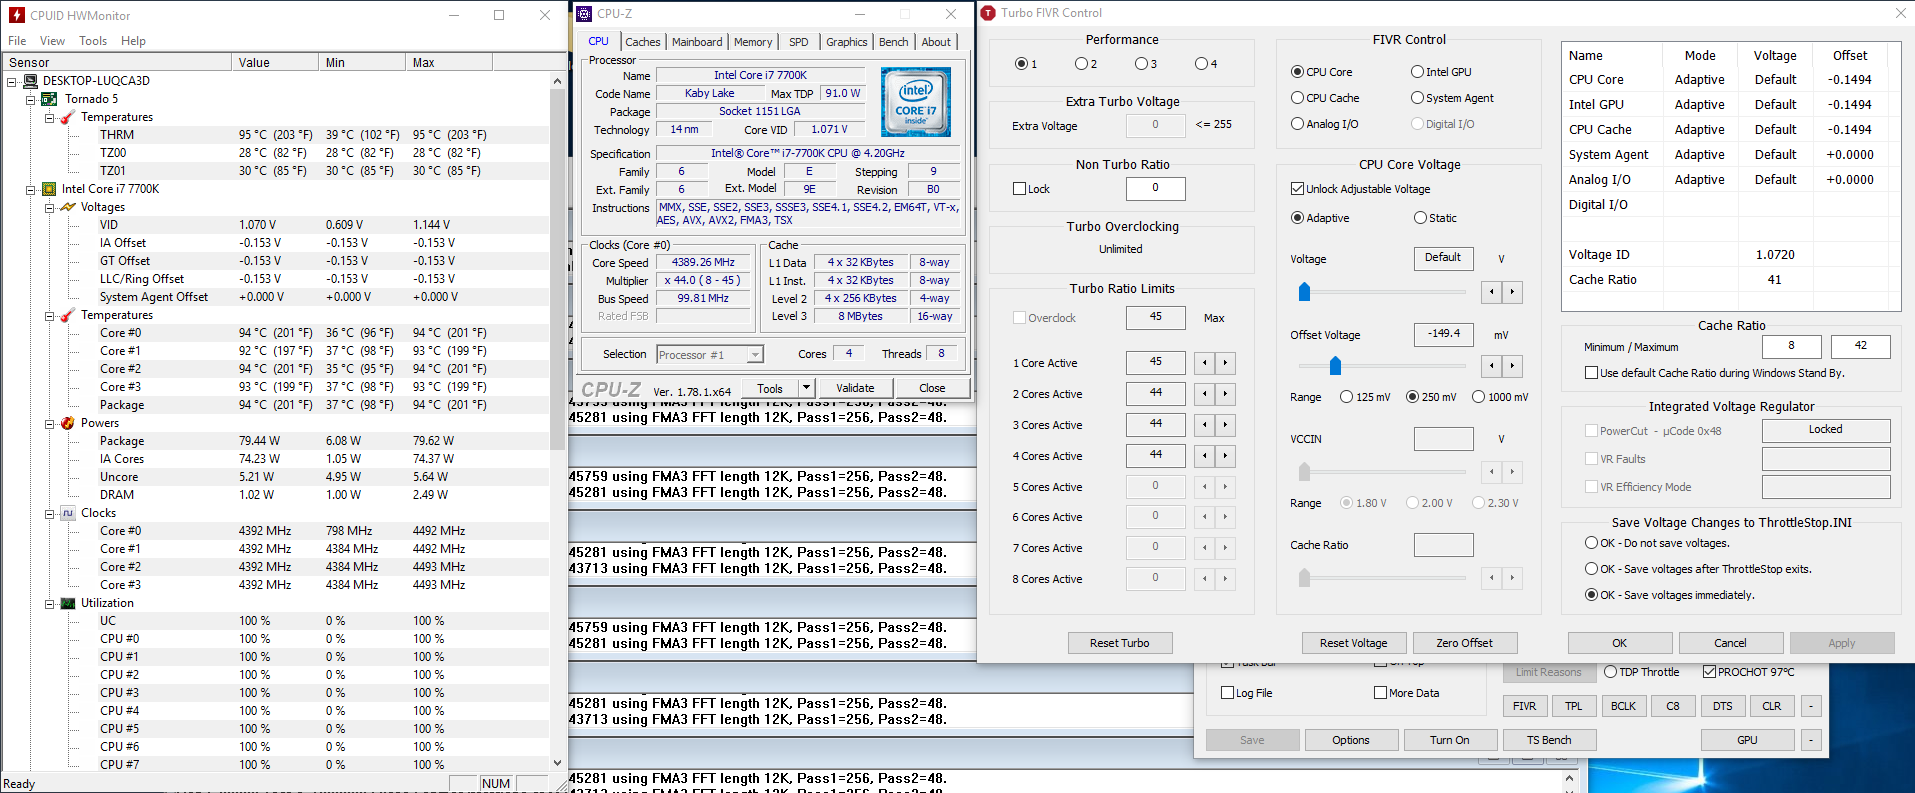Click the Intel Core i7 logo in CPU-Z

[915, 102]
